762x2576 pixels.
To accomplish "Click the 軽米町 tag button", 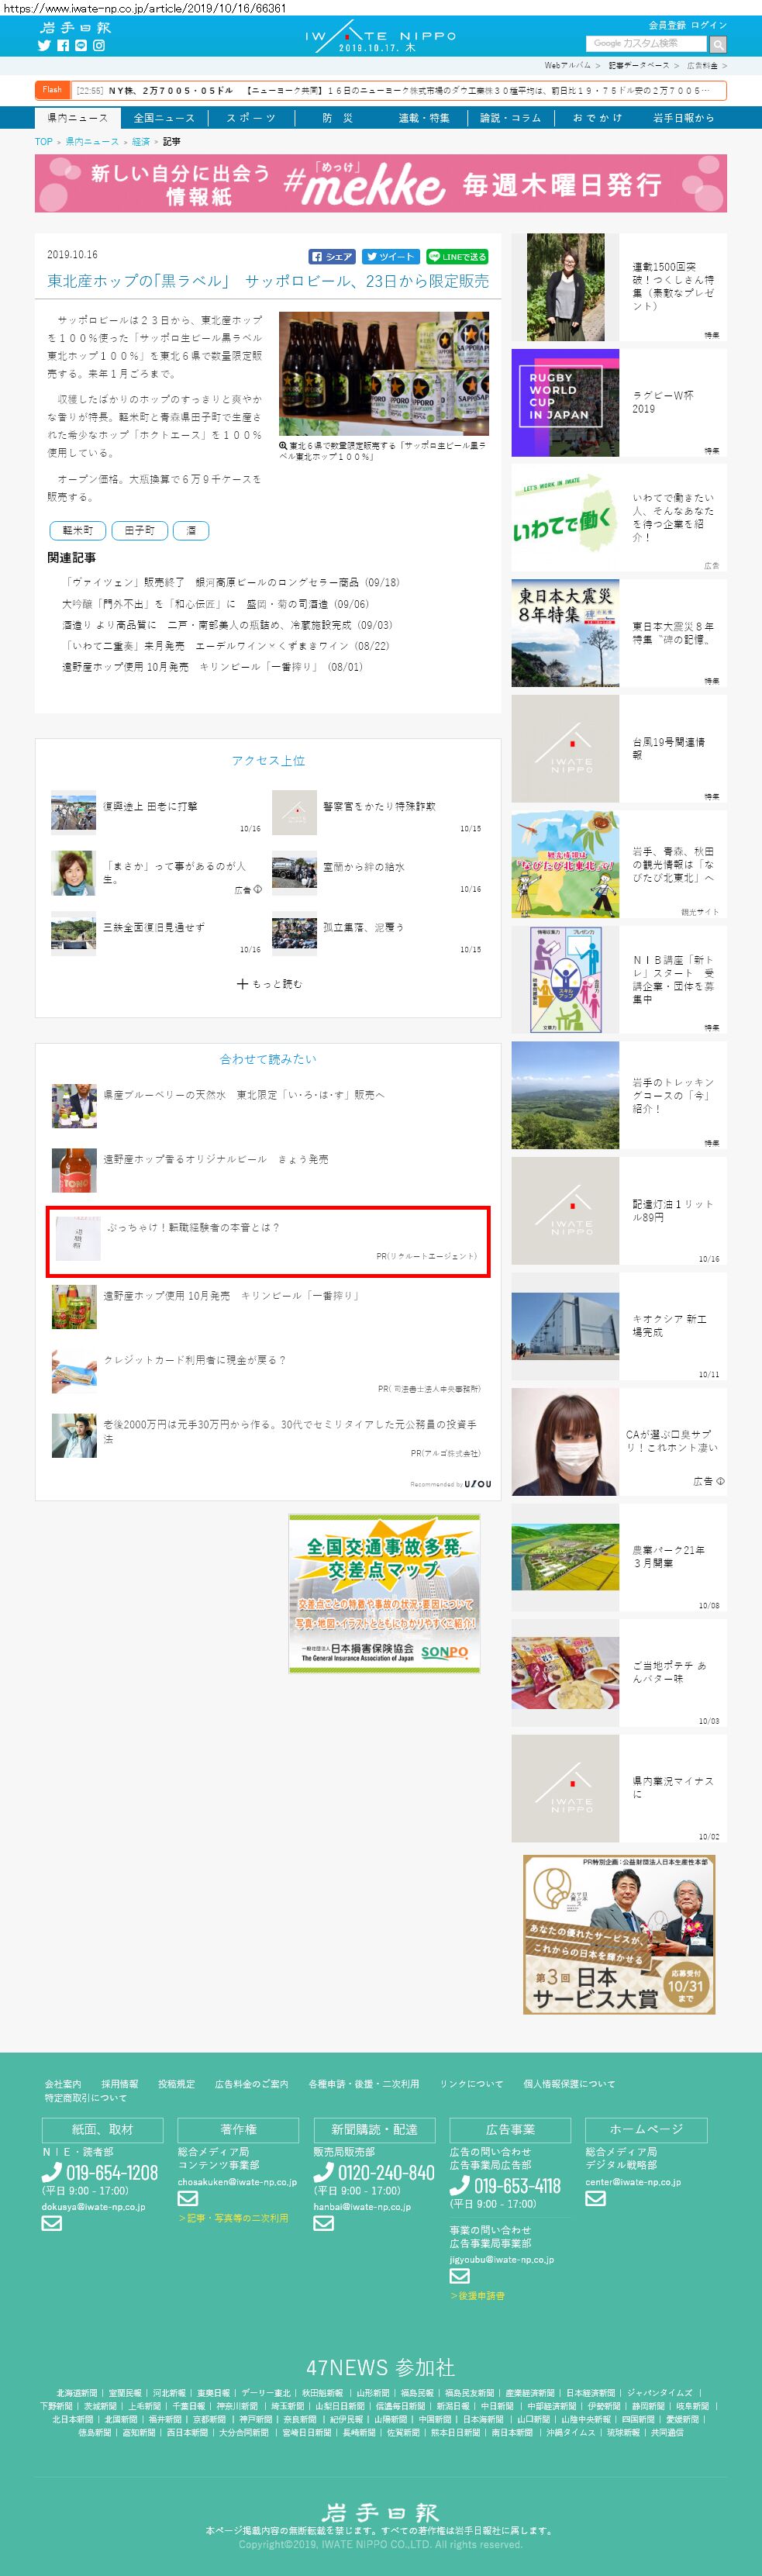I will pos(78,530).
